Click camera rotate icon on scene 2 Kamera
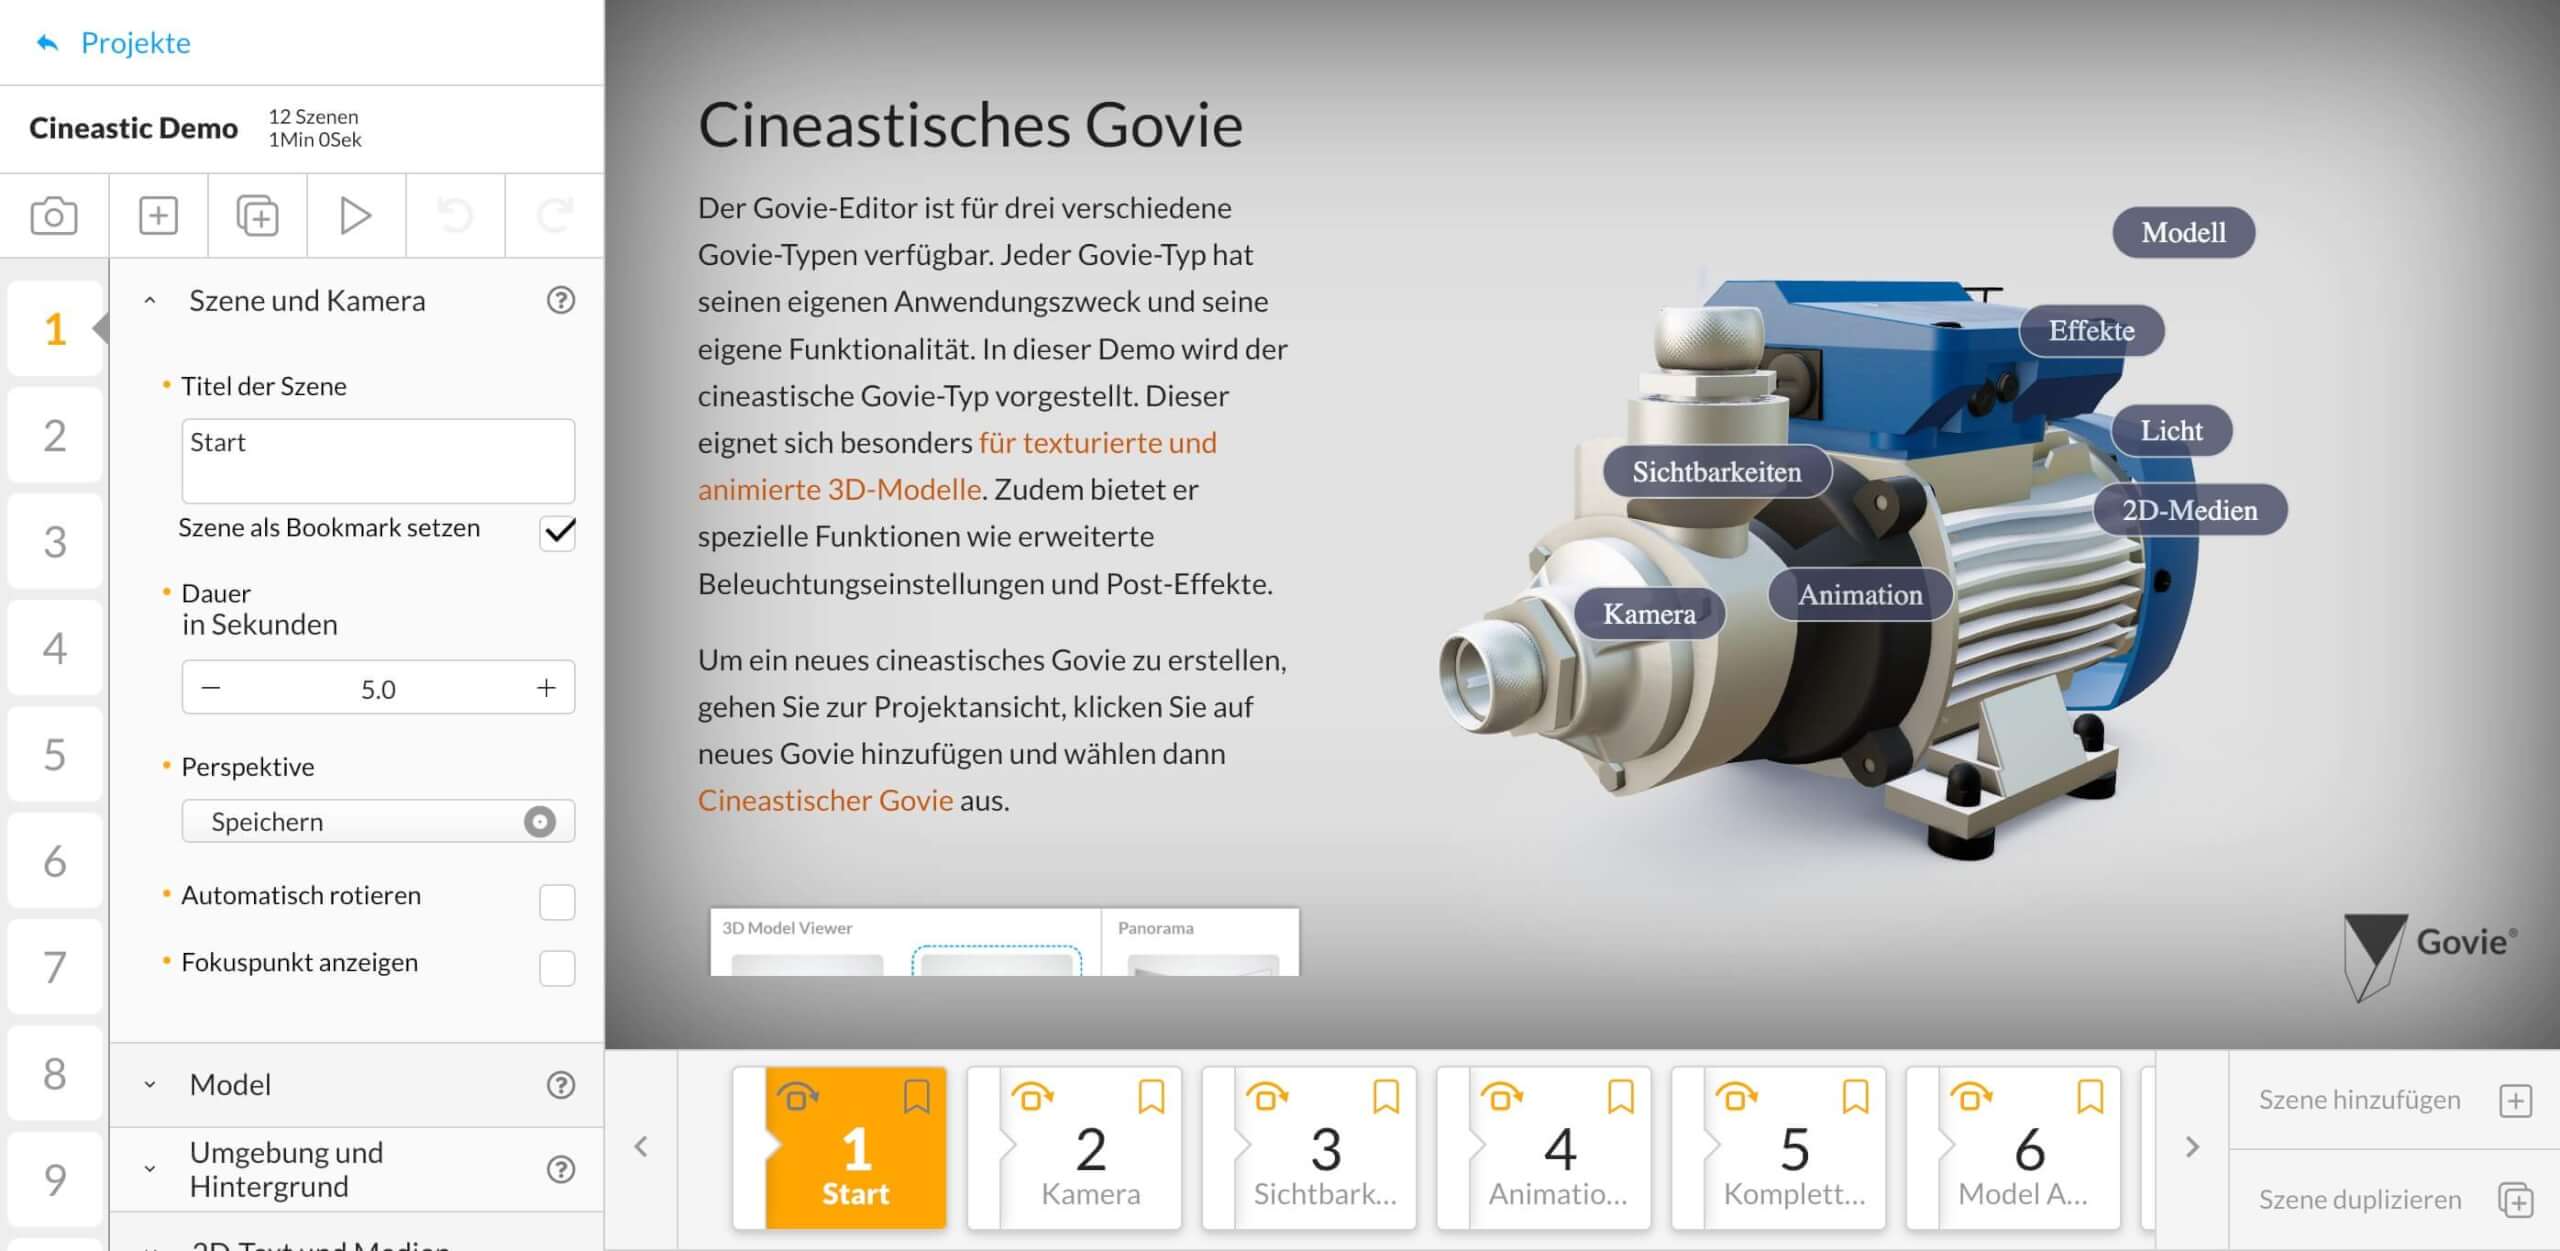 point(1032,1097)
